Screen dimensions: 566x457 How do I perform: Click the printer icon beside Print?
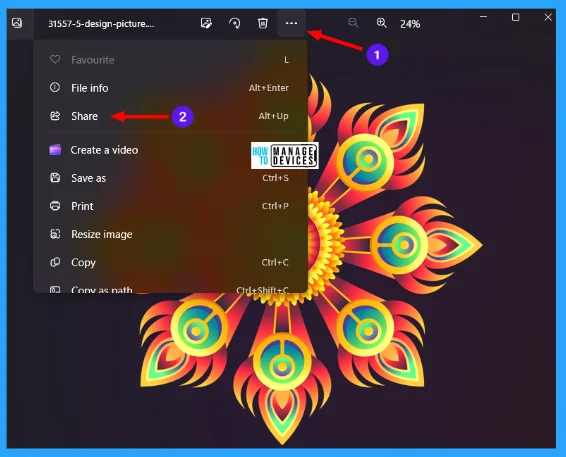coord(55,206)
